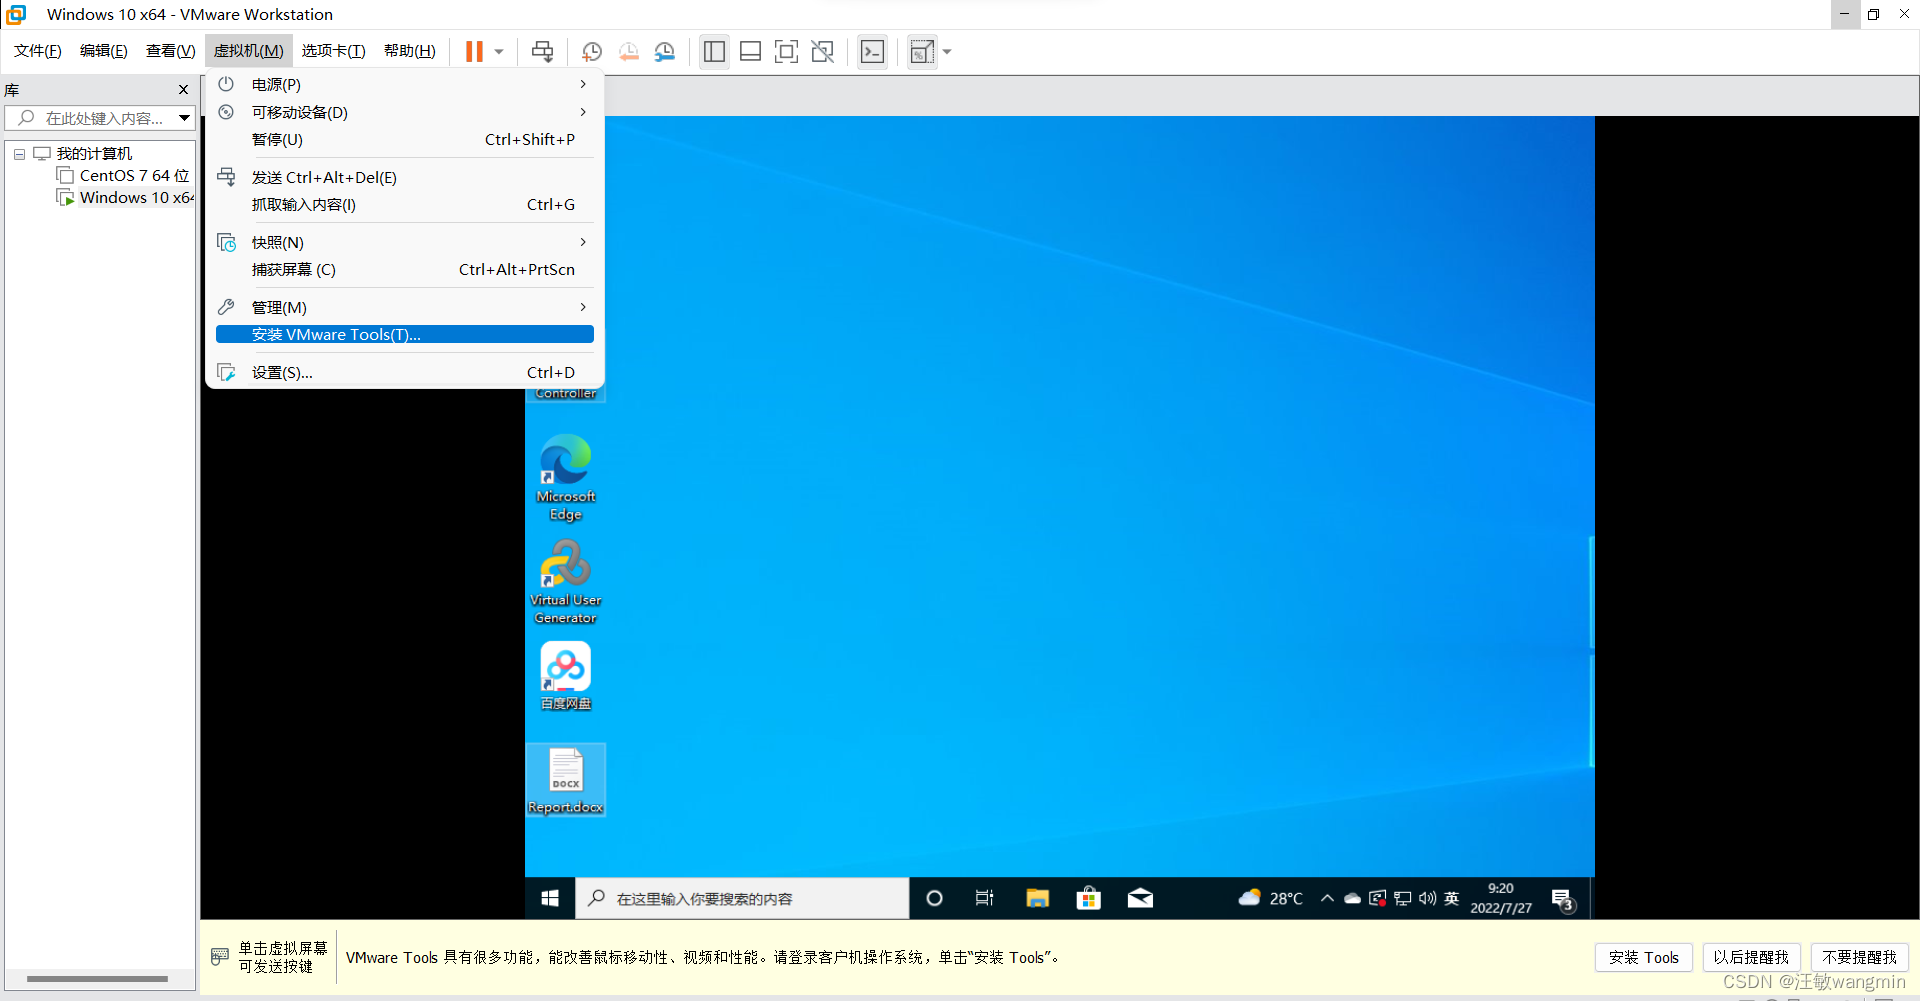Click the orange pause VM toolbar icon
The width and height of the screenshot is (1920, 1001).
click(x=474, y=52)
